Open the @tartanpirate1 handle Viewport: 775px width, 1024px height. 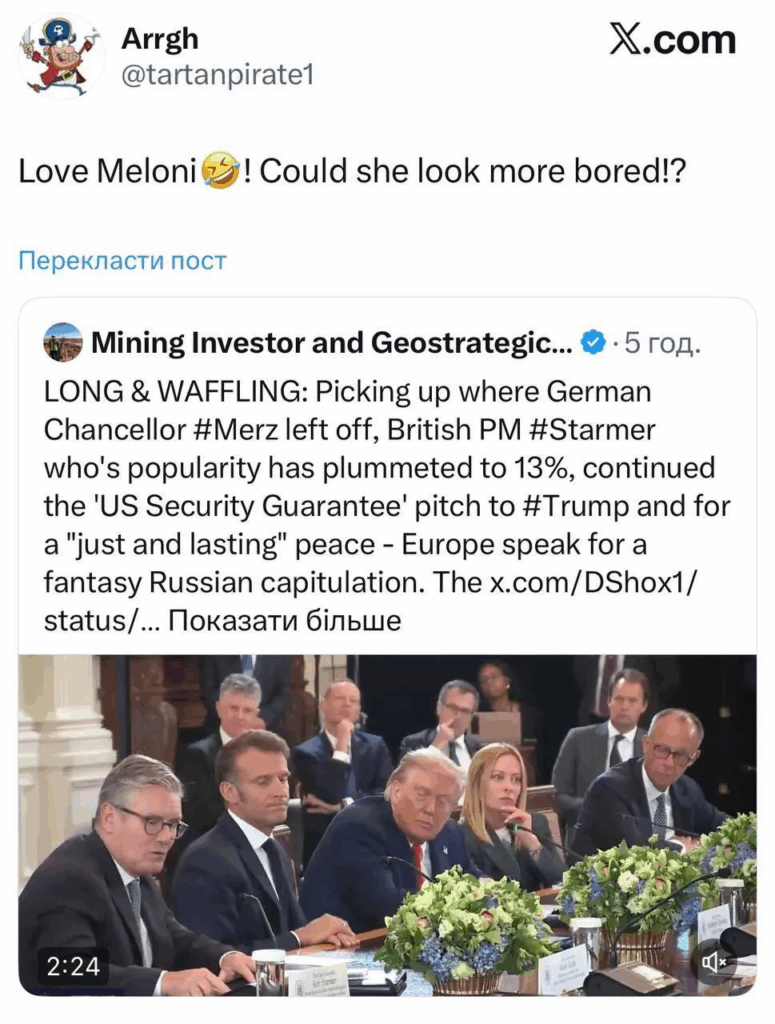[217, 75]
